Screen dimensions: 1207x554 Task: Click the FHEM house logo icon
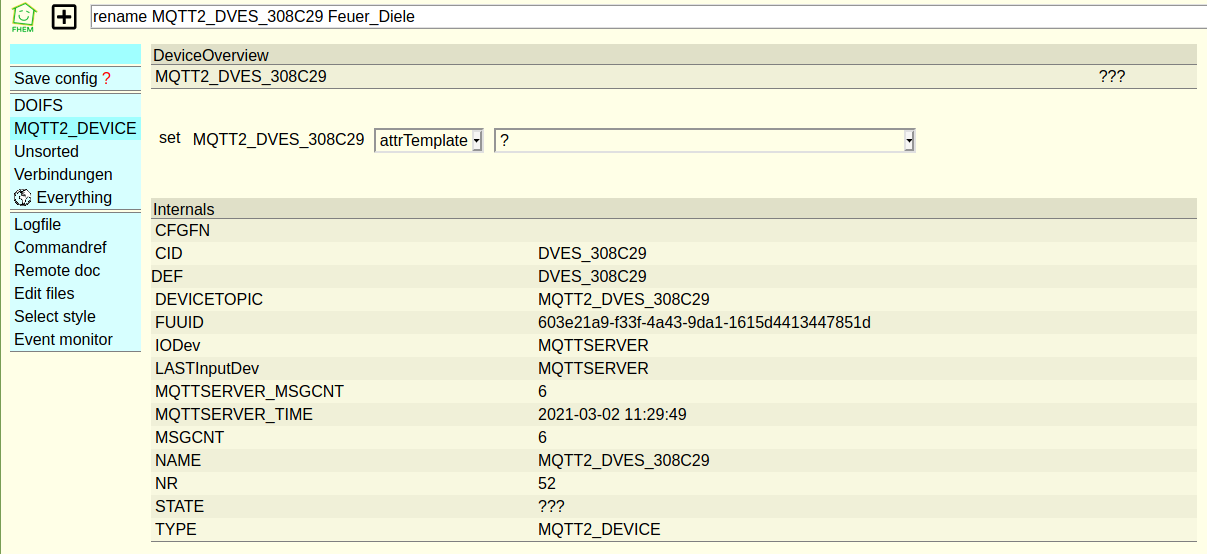click(23, 17)
